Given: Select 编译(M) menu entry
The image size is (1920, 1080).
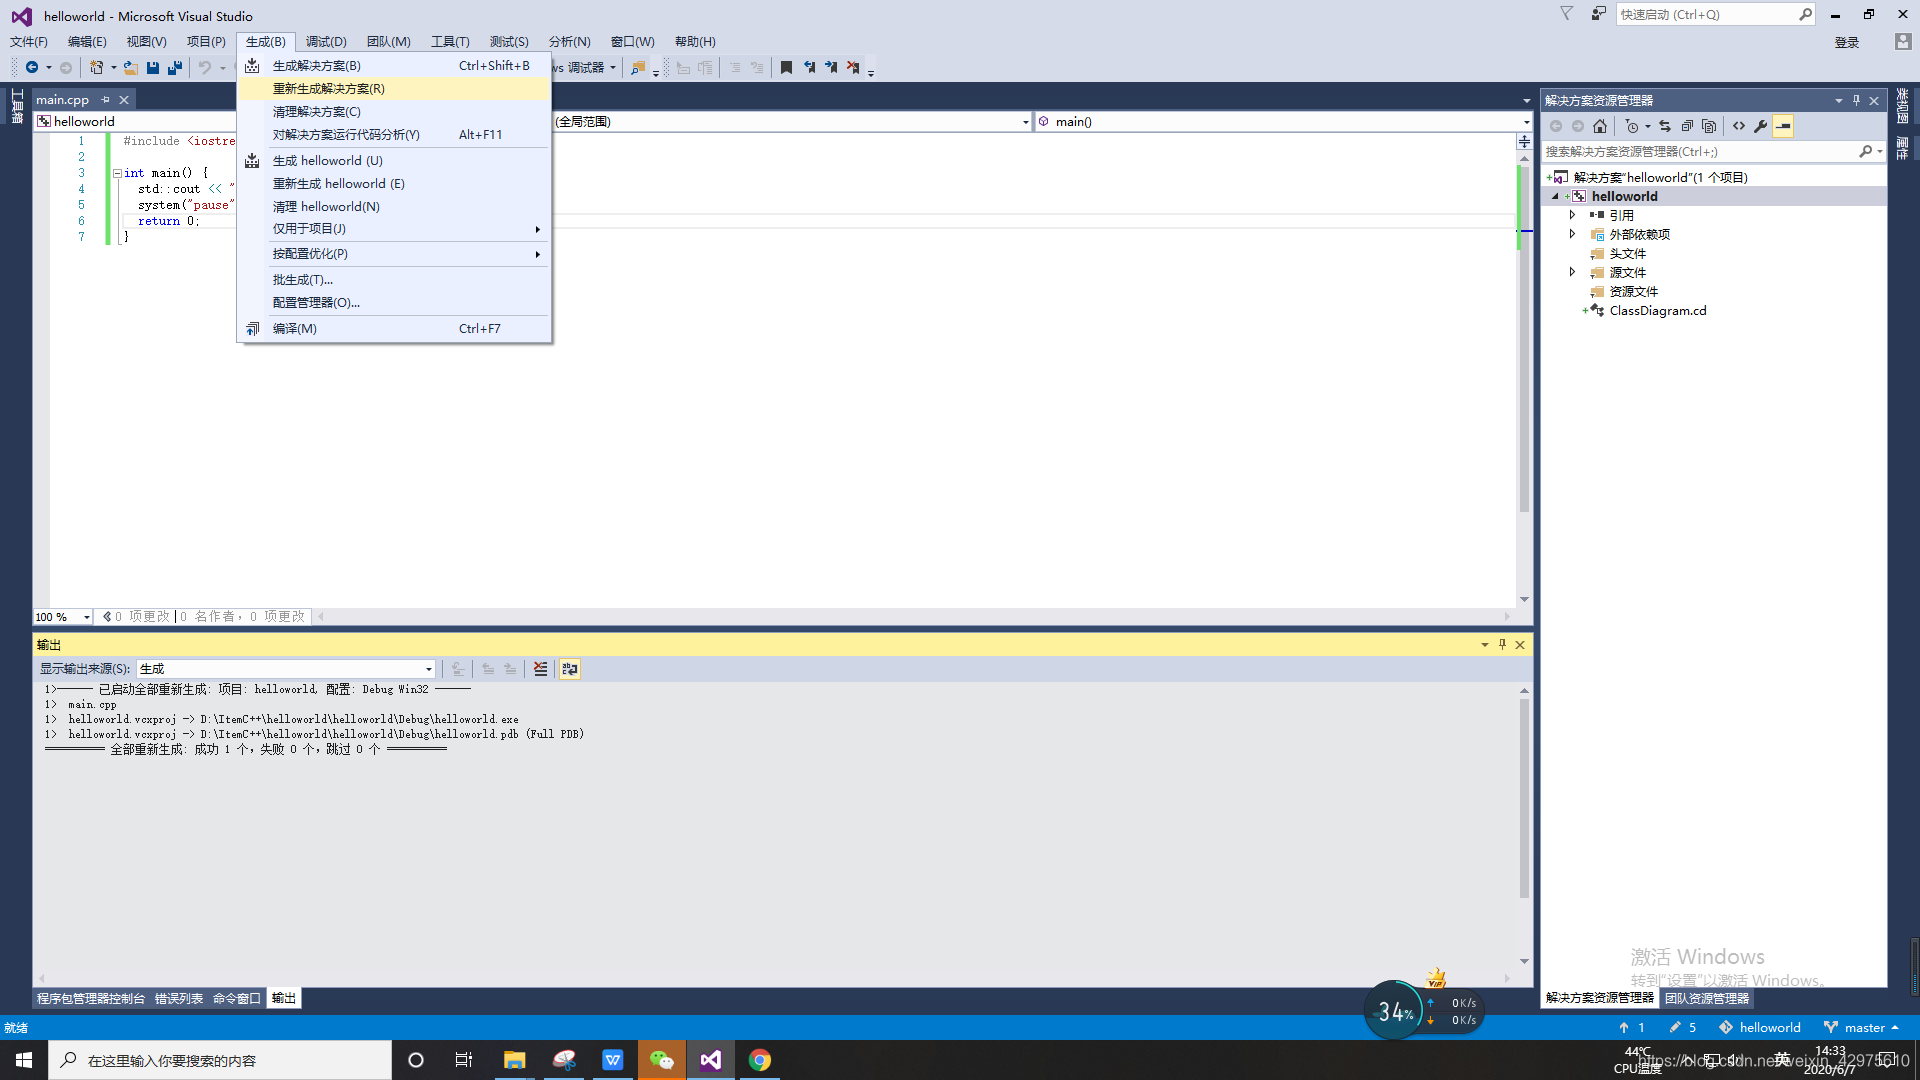Looking at the screenshot, I should (394, 329).
